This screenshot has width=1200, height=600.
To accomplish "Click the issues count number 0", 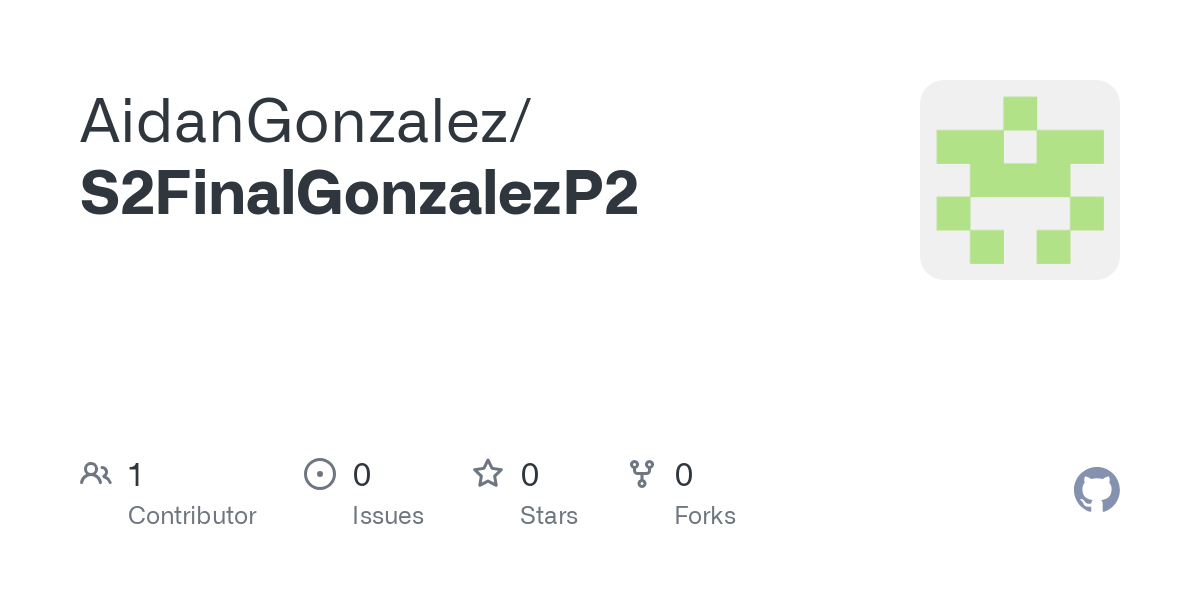I will coord(362,474).
